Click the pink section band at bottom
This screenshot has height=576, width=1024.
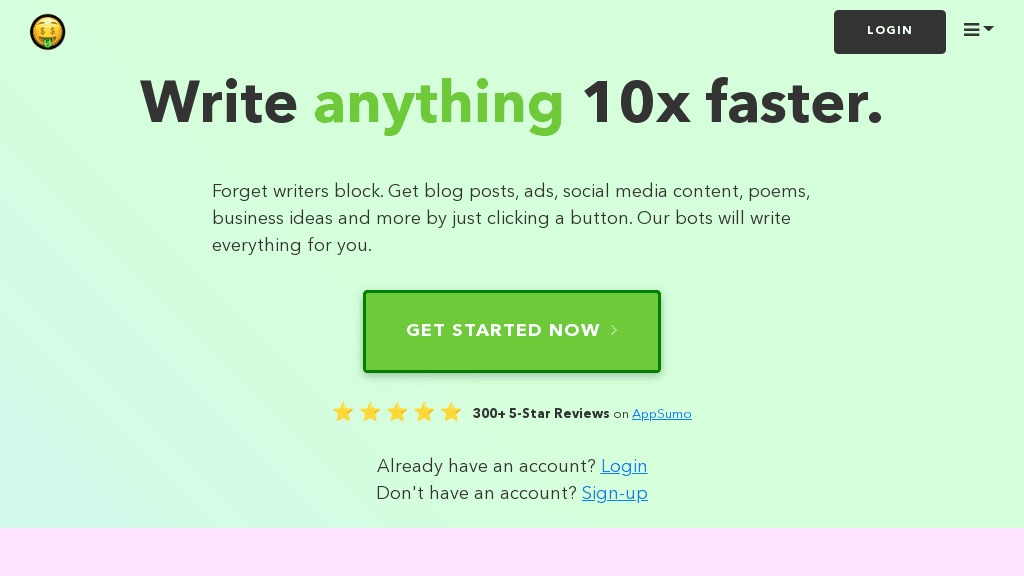pos(512,552)
